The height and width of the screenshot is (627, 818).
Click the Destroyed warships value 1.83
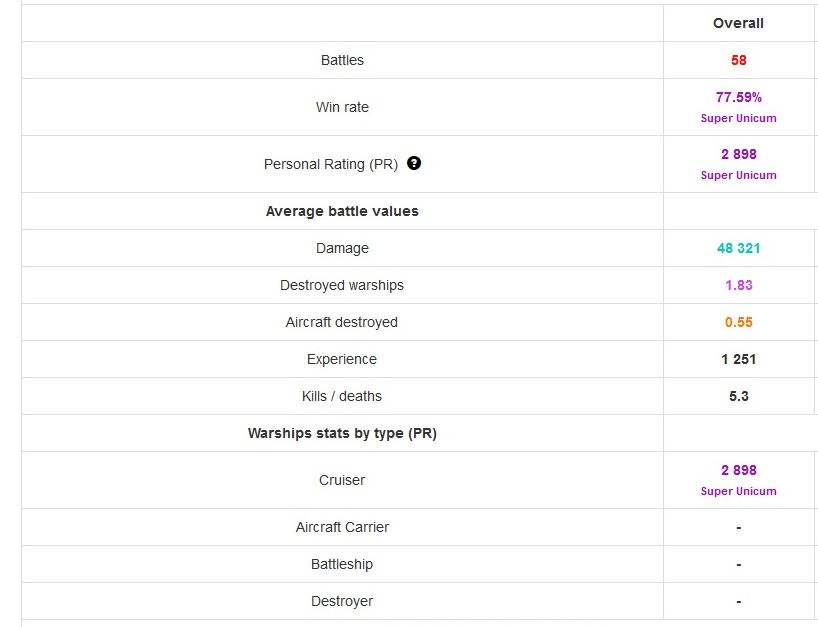pyautogui.click(x=738, y=285)
